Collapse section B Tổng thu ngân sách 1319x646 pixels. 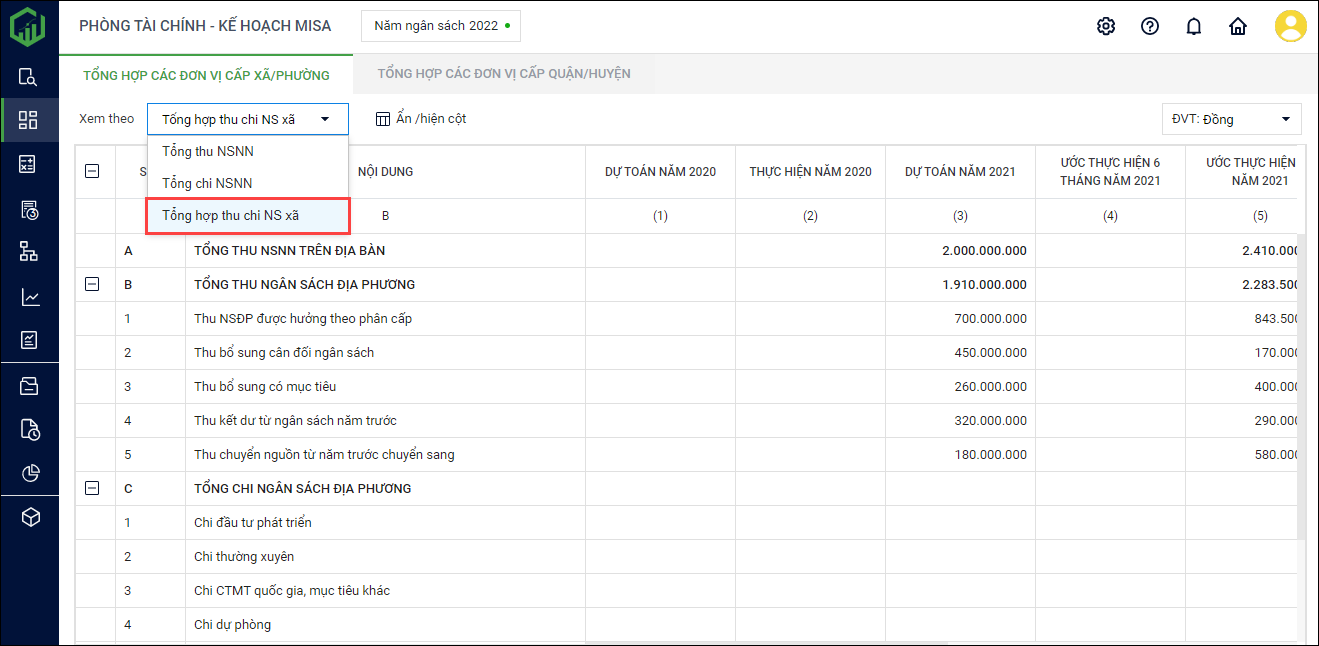tap(93, 285)
